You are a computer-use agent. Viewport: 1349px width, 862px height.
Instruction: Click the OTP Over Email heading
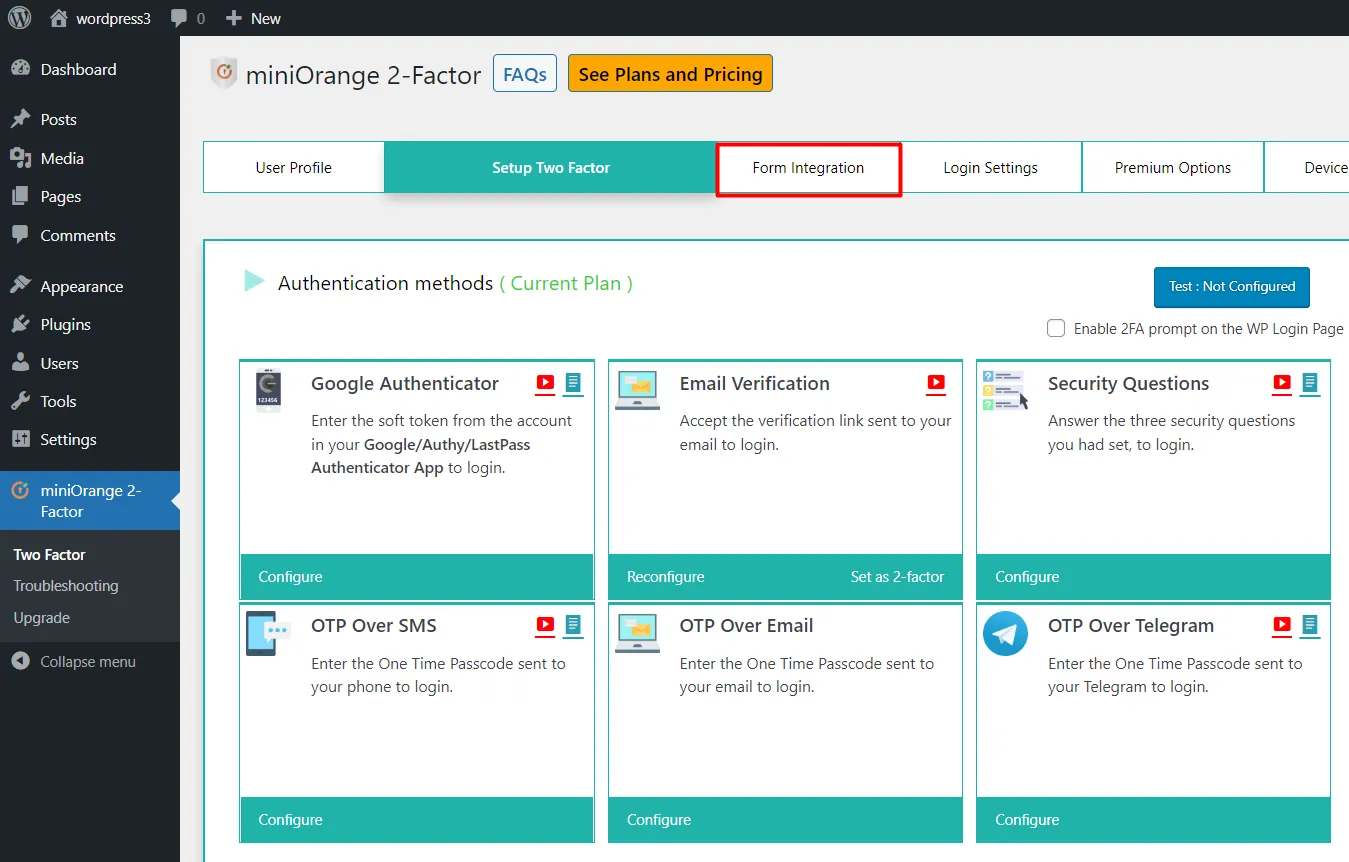pyautogui.click(x=746, y=625)
